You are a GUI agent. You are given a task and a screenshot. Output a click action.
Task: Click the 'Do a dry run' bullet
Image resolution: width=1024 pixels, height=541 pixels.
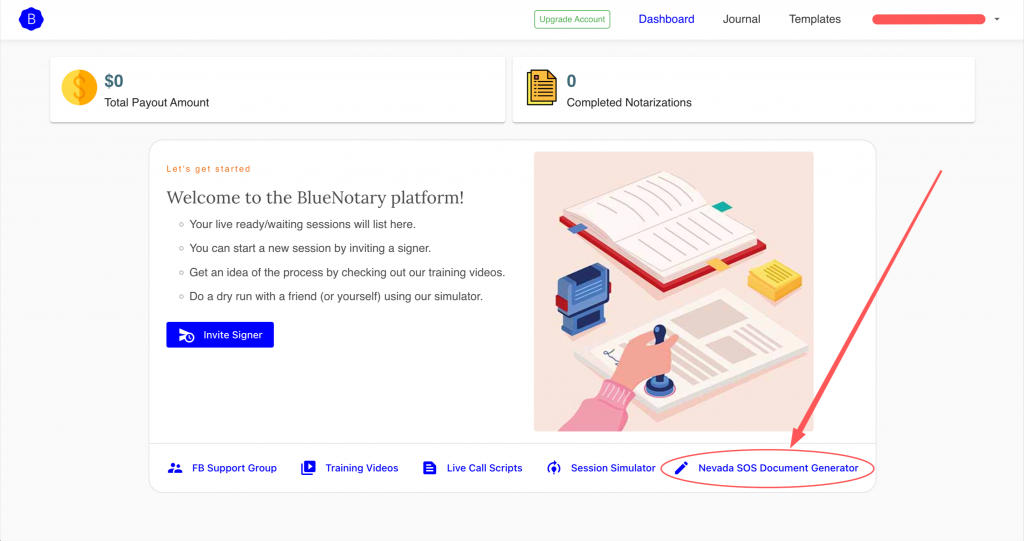(x=336, y=297)
